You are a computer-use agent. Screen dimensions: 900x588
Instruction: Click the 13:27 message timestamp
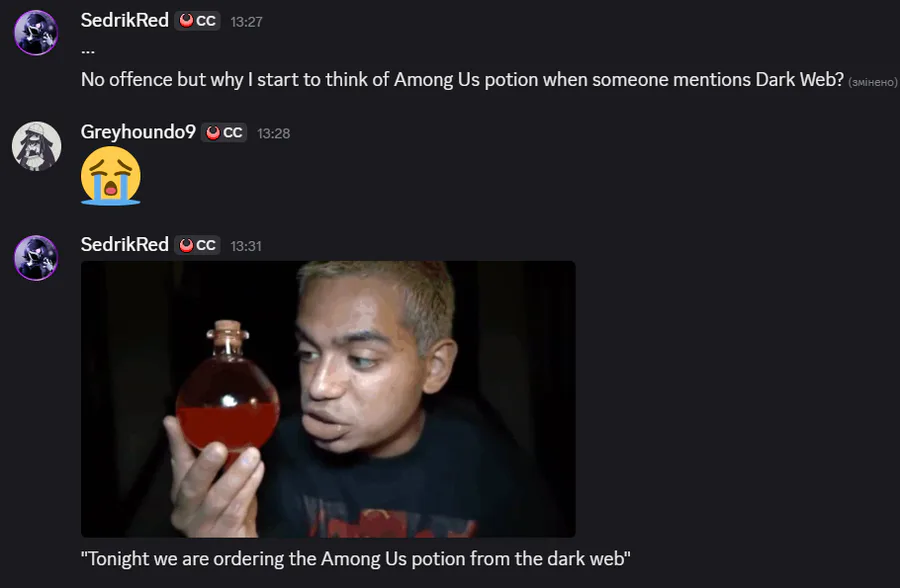pyautogui.click(x=246, y=22)
